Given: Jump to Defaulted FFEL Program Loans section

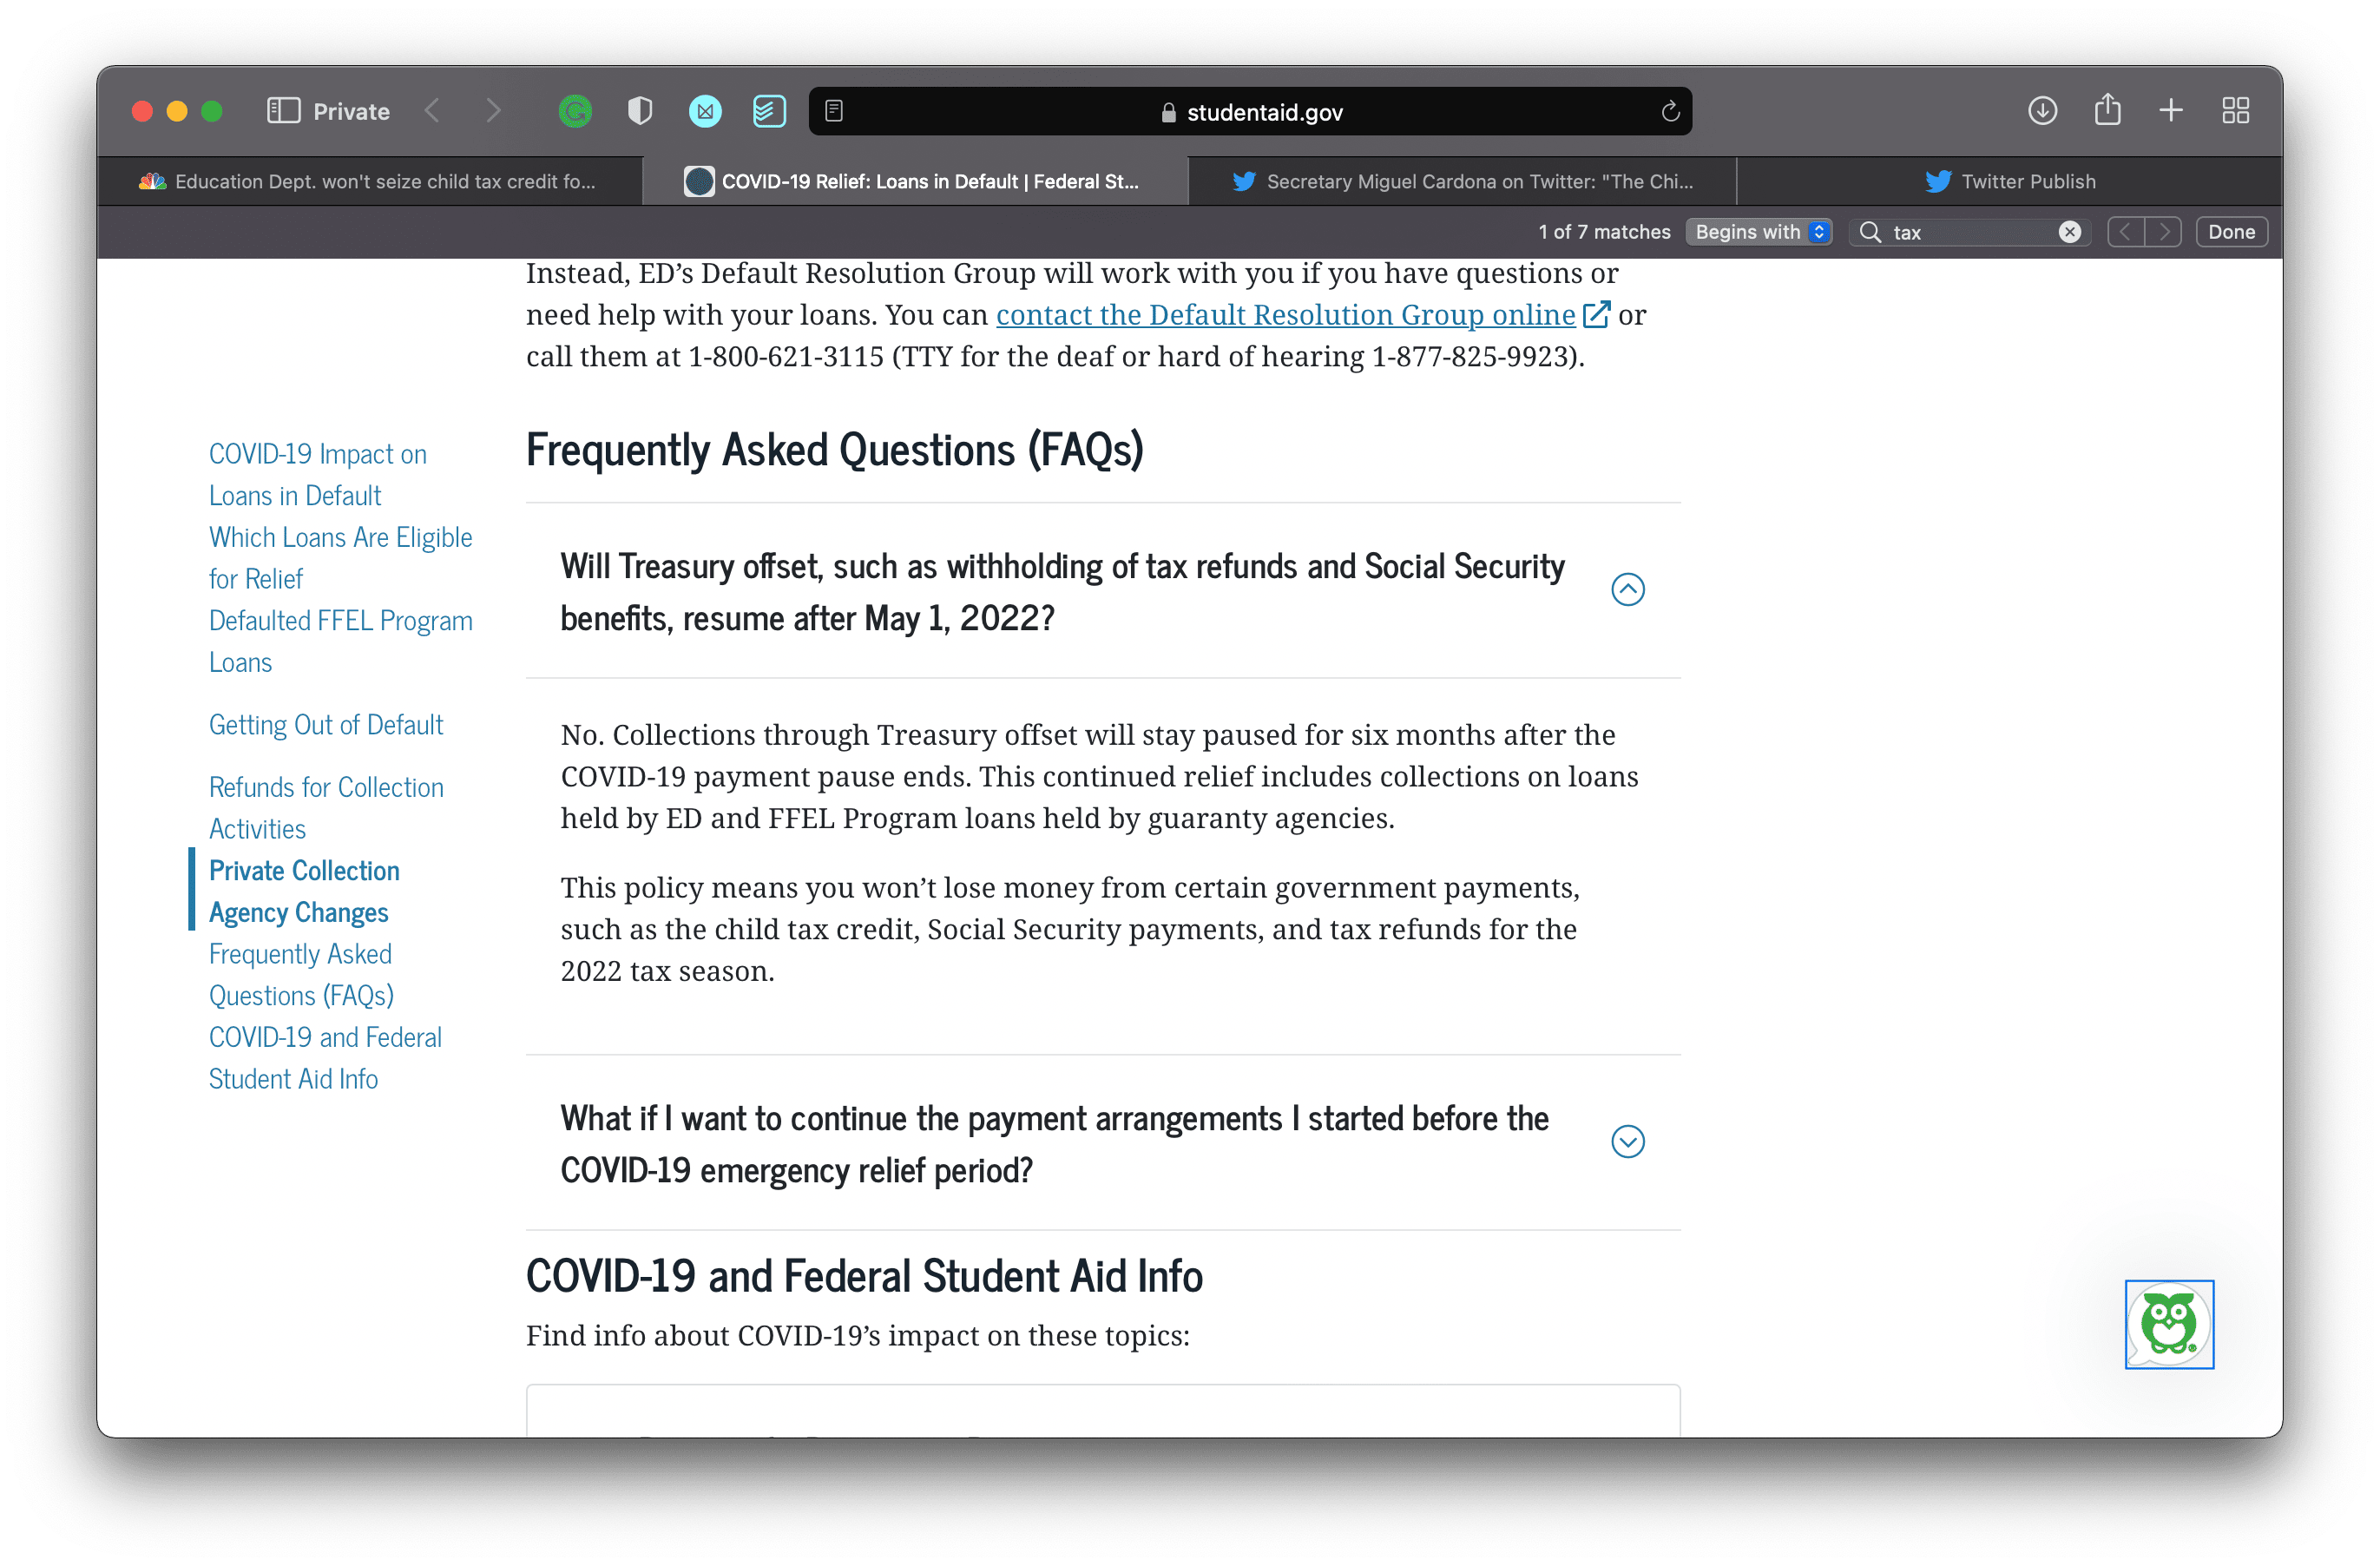Looking at the screenshot, I should pos(340,641).
